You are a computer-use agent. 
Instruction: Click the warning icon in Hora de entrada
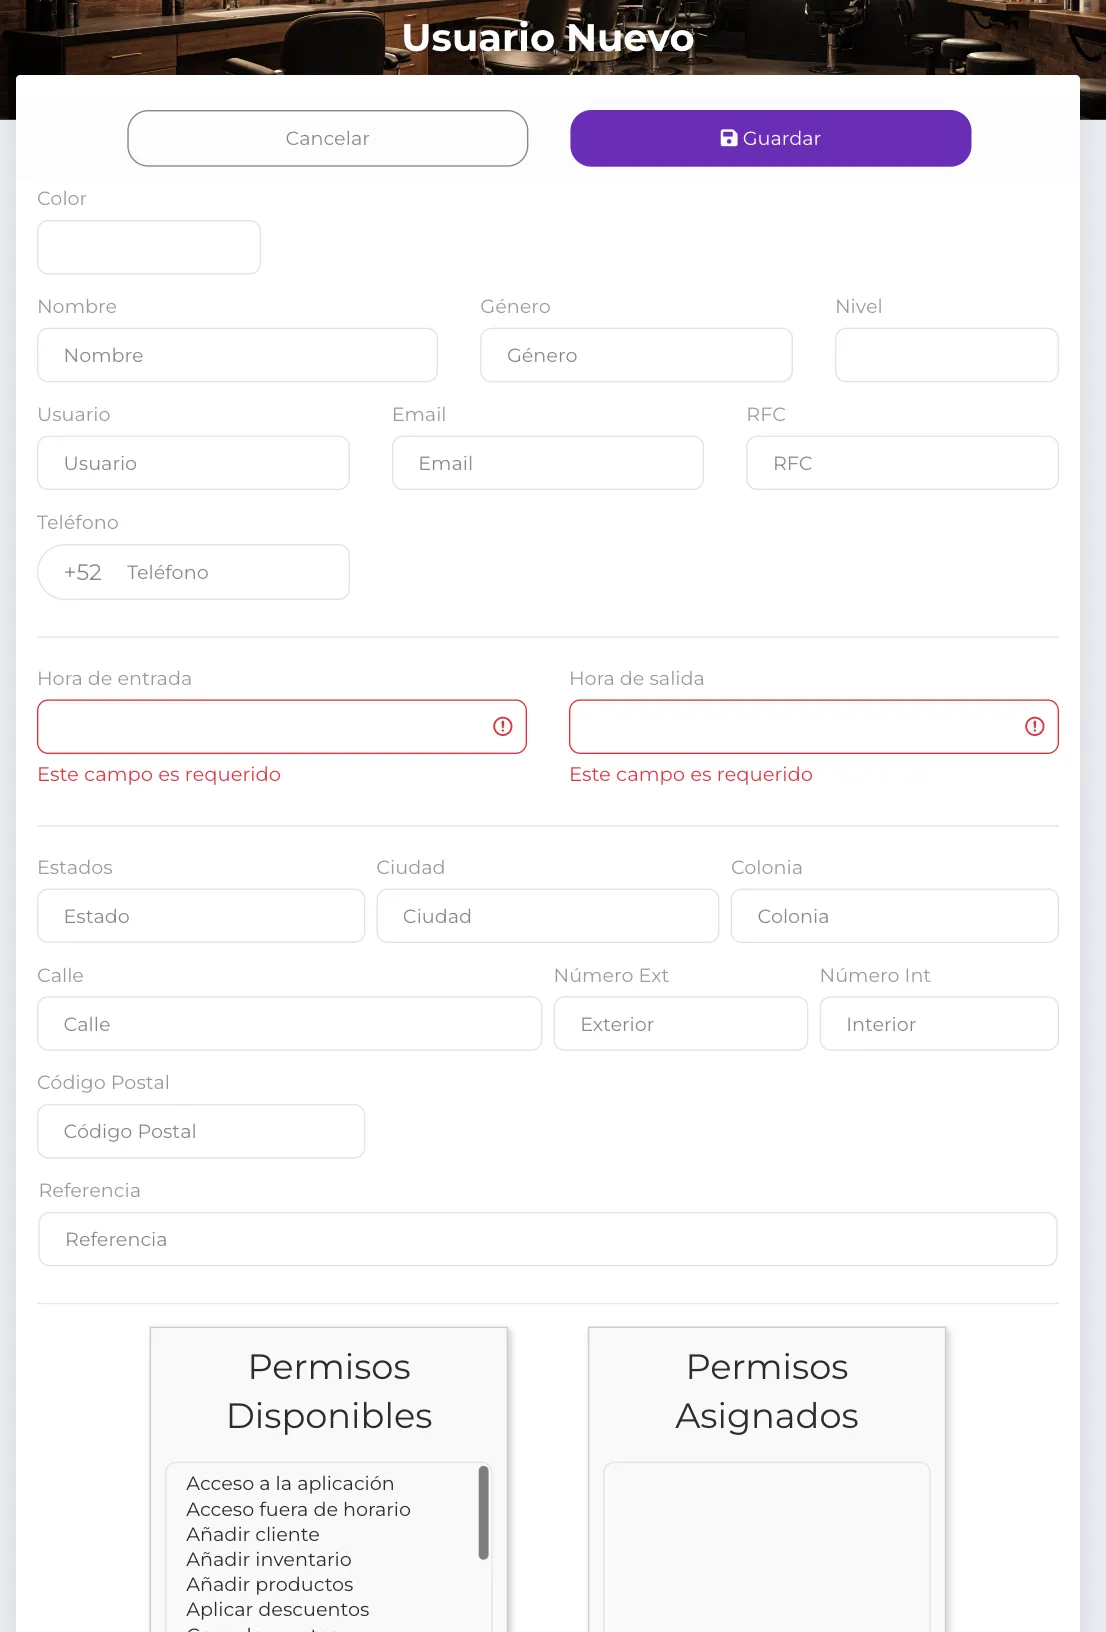point(503,727)
